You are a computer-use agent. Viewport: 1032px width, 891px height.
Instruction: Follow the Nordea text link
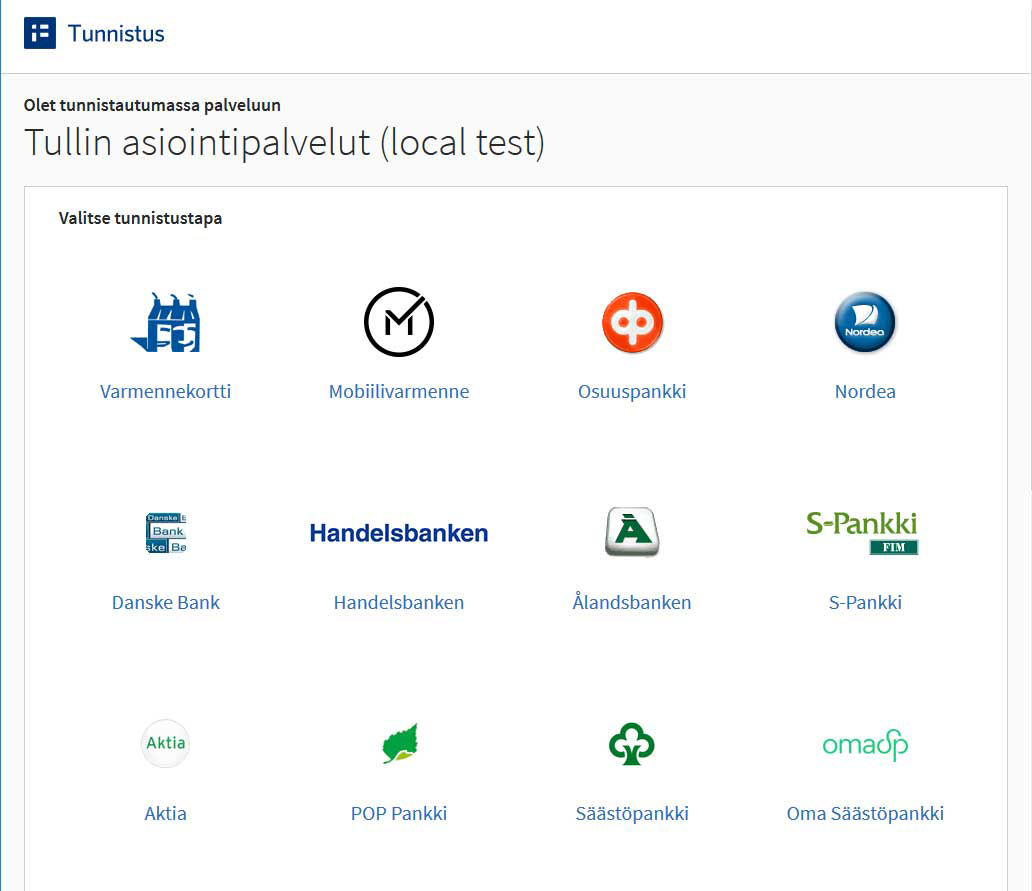(x=865, y=392)
